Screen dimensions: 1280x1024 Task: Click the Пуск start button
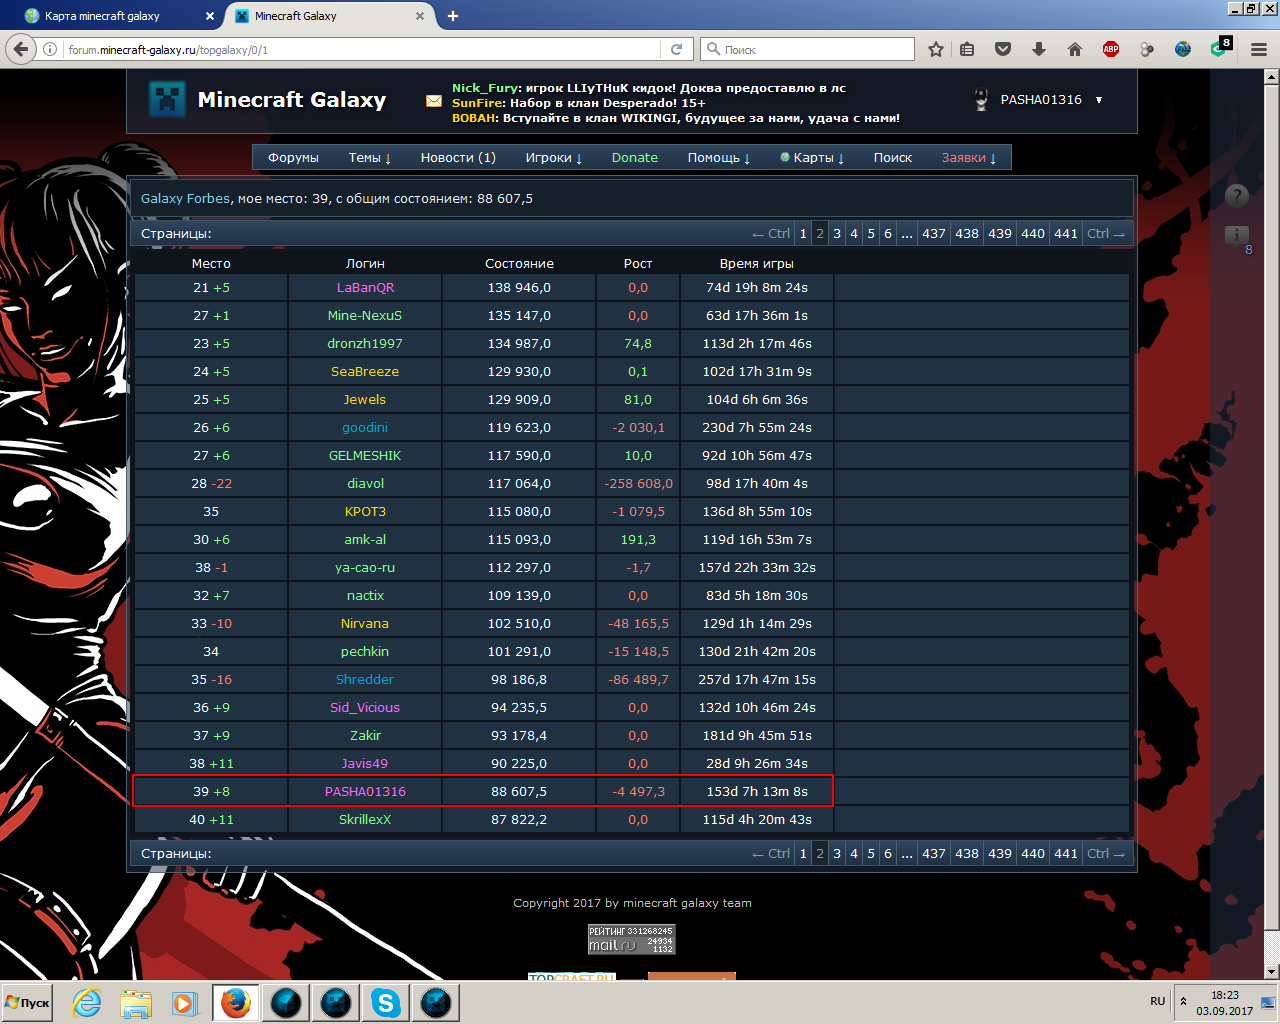pos(27,1002)
